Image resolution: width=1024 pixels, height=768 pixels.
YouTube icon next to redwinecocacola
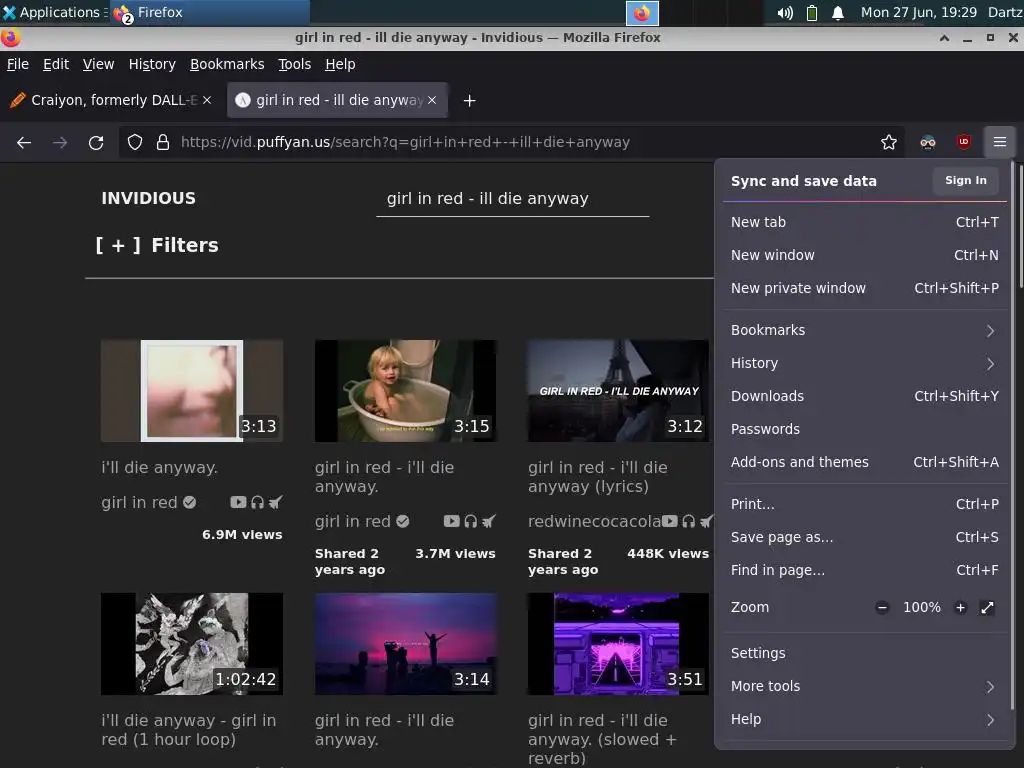(x=669, y=521)
